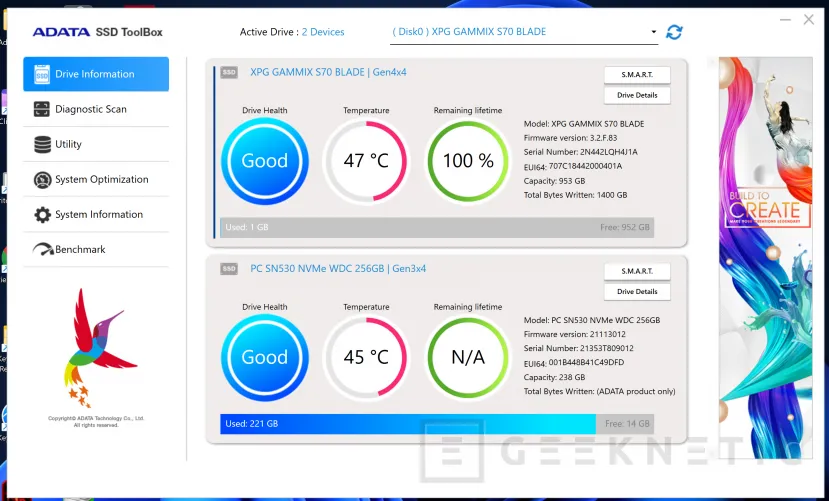The height and width of the screenshot is (501, 829).
Task: Click the refresh drives icon
Action: (x=674, y=32)
